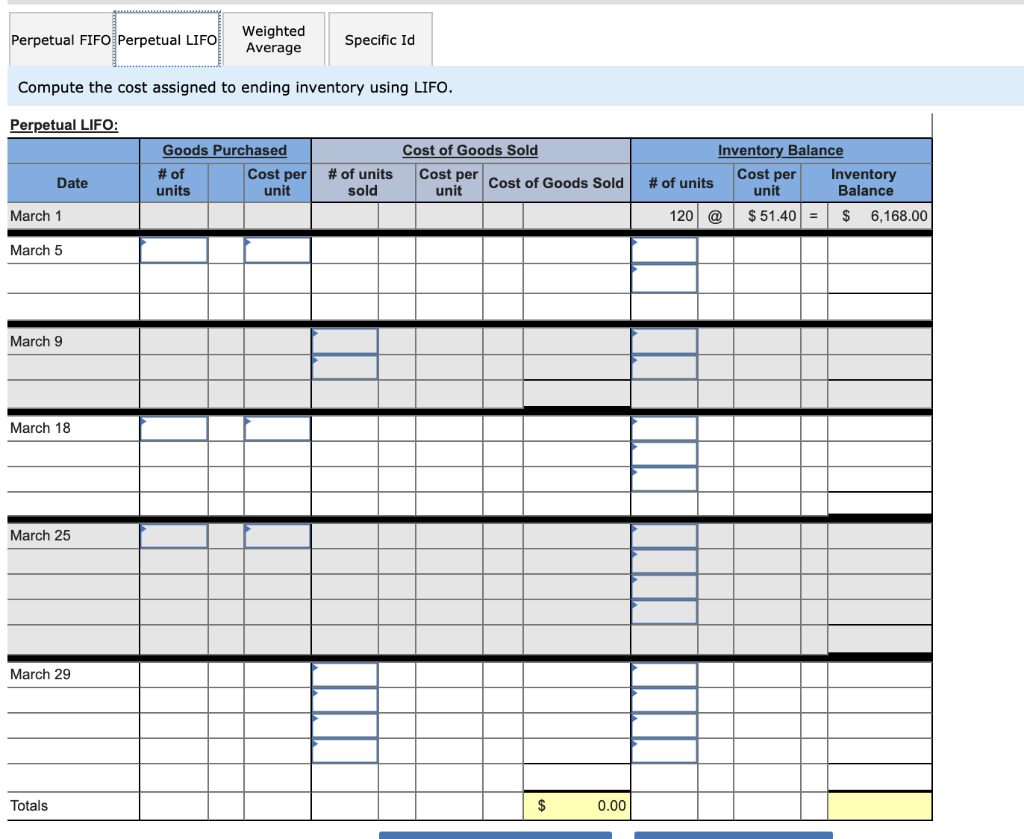Click the 0.00 Cost of Goods Sold total cell
1024x839 pixels.
coord(577,805)
